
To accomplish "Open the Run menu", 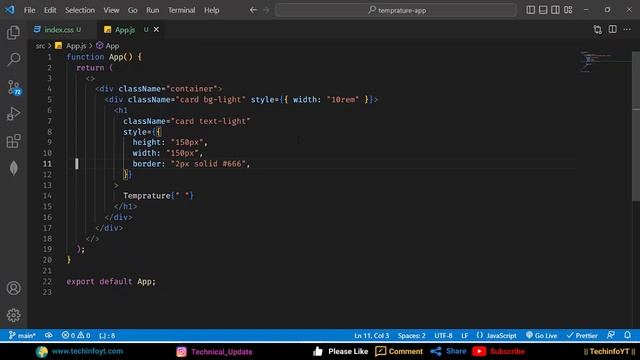I will [x=153, y=10].
